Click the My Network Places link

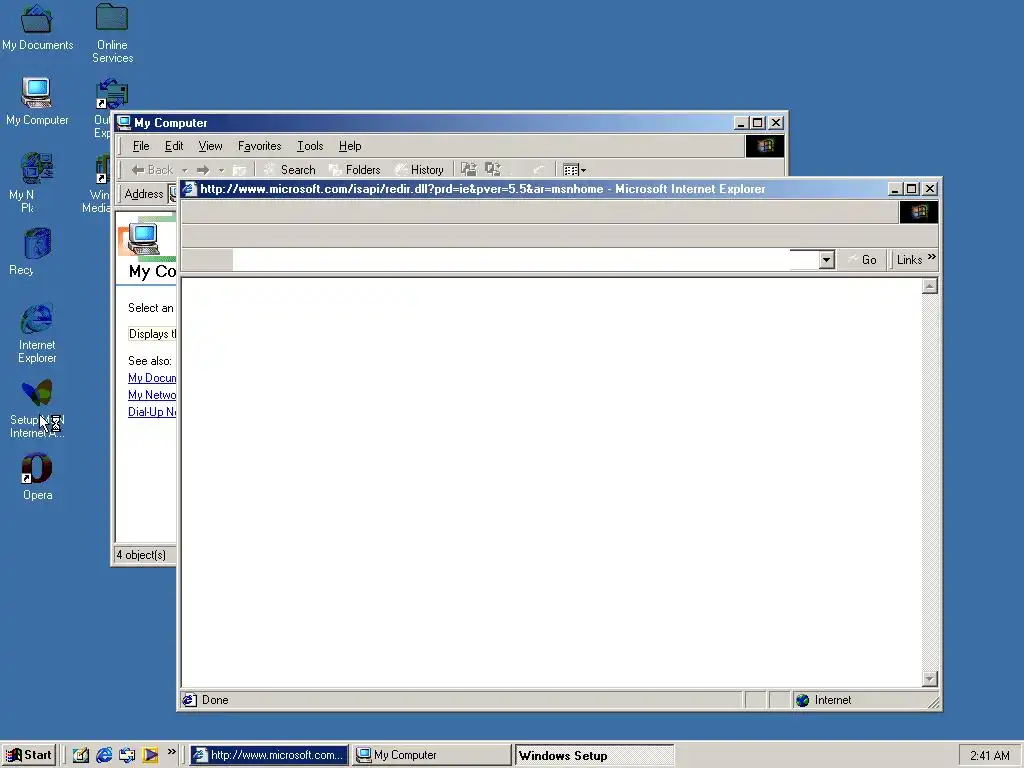(x=152, y=395)
